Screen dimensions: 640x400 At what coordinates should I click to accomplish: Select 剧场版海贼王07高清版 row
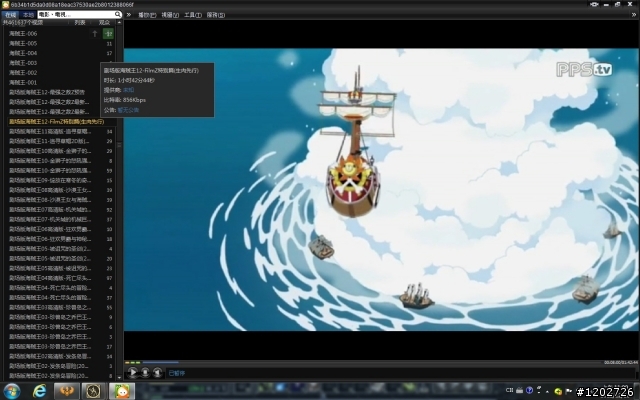pos(61,210)
